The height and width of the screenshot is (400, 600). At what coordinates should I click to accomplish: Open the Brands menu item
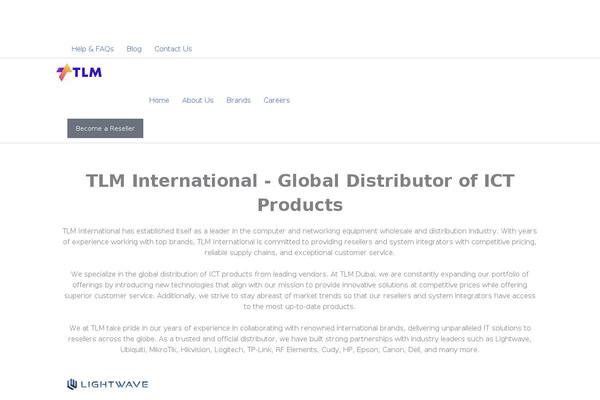coord(238,100)
